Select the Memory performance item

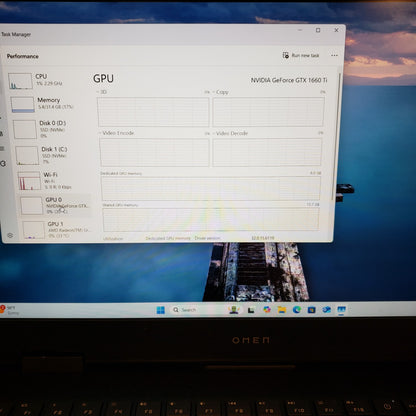43,104
